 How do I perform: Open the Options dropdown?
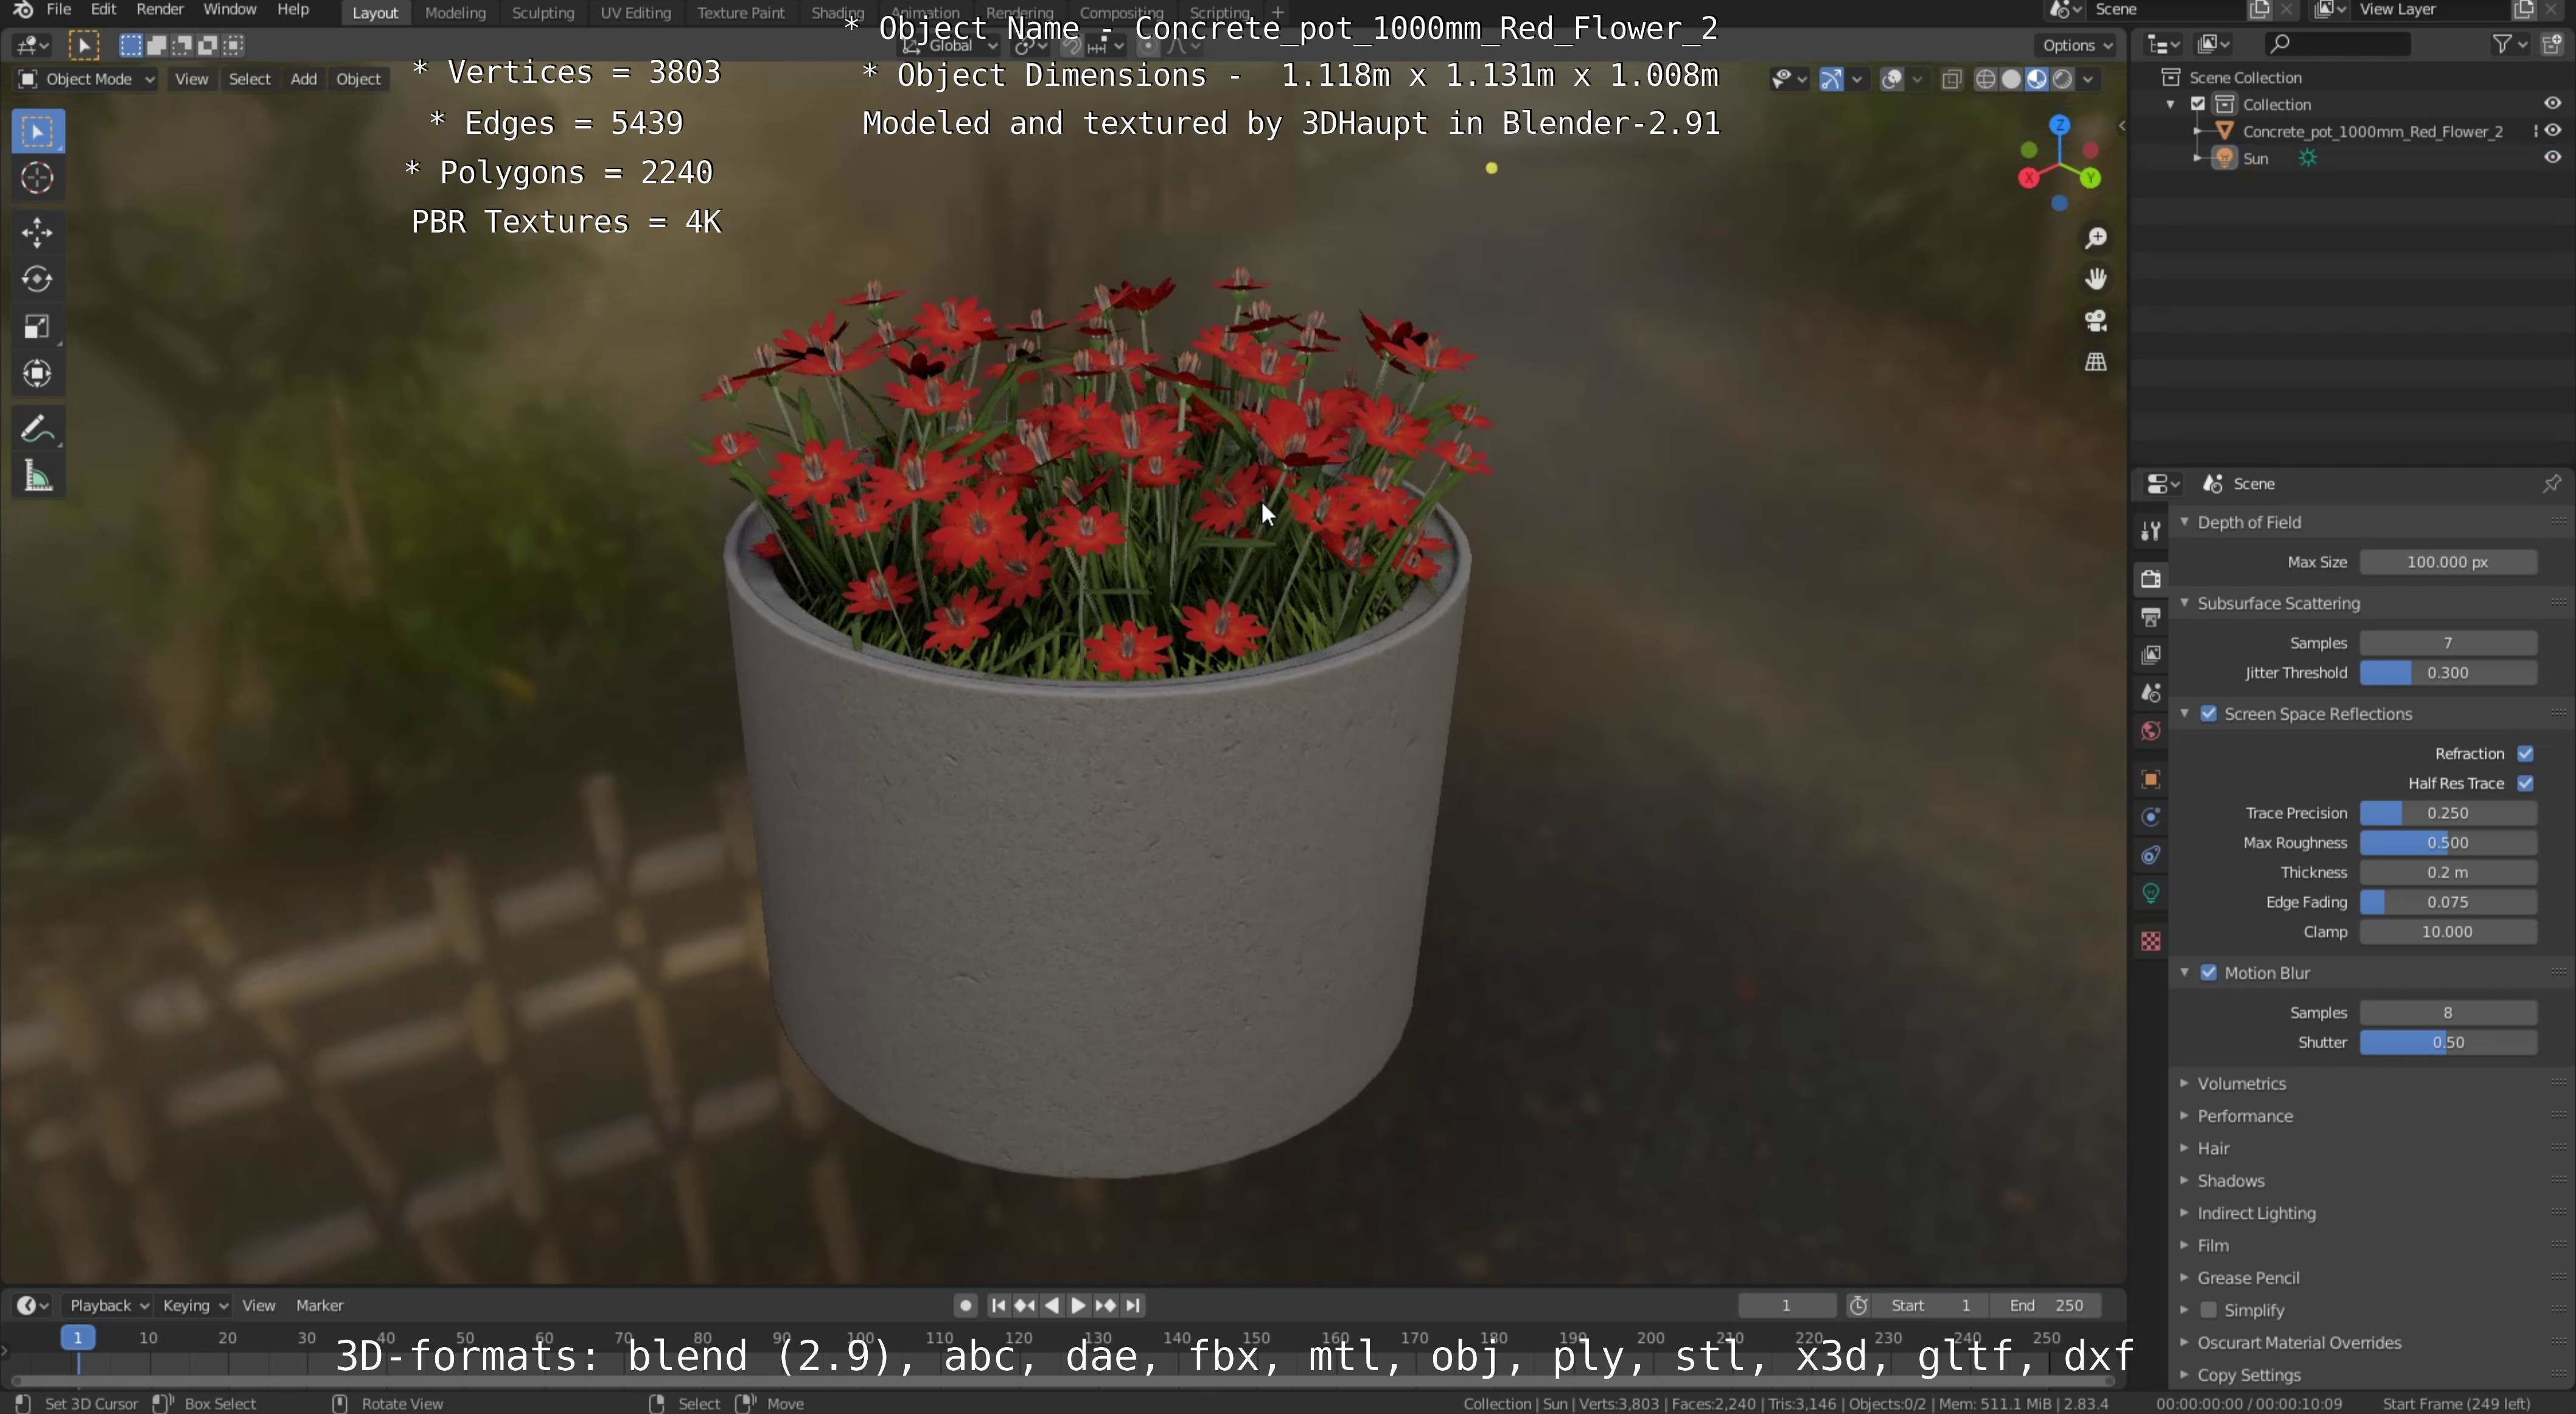pyautogui.click(x=2076, y=45)
